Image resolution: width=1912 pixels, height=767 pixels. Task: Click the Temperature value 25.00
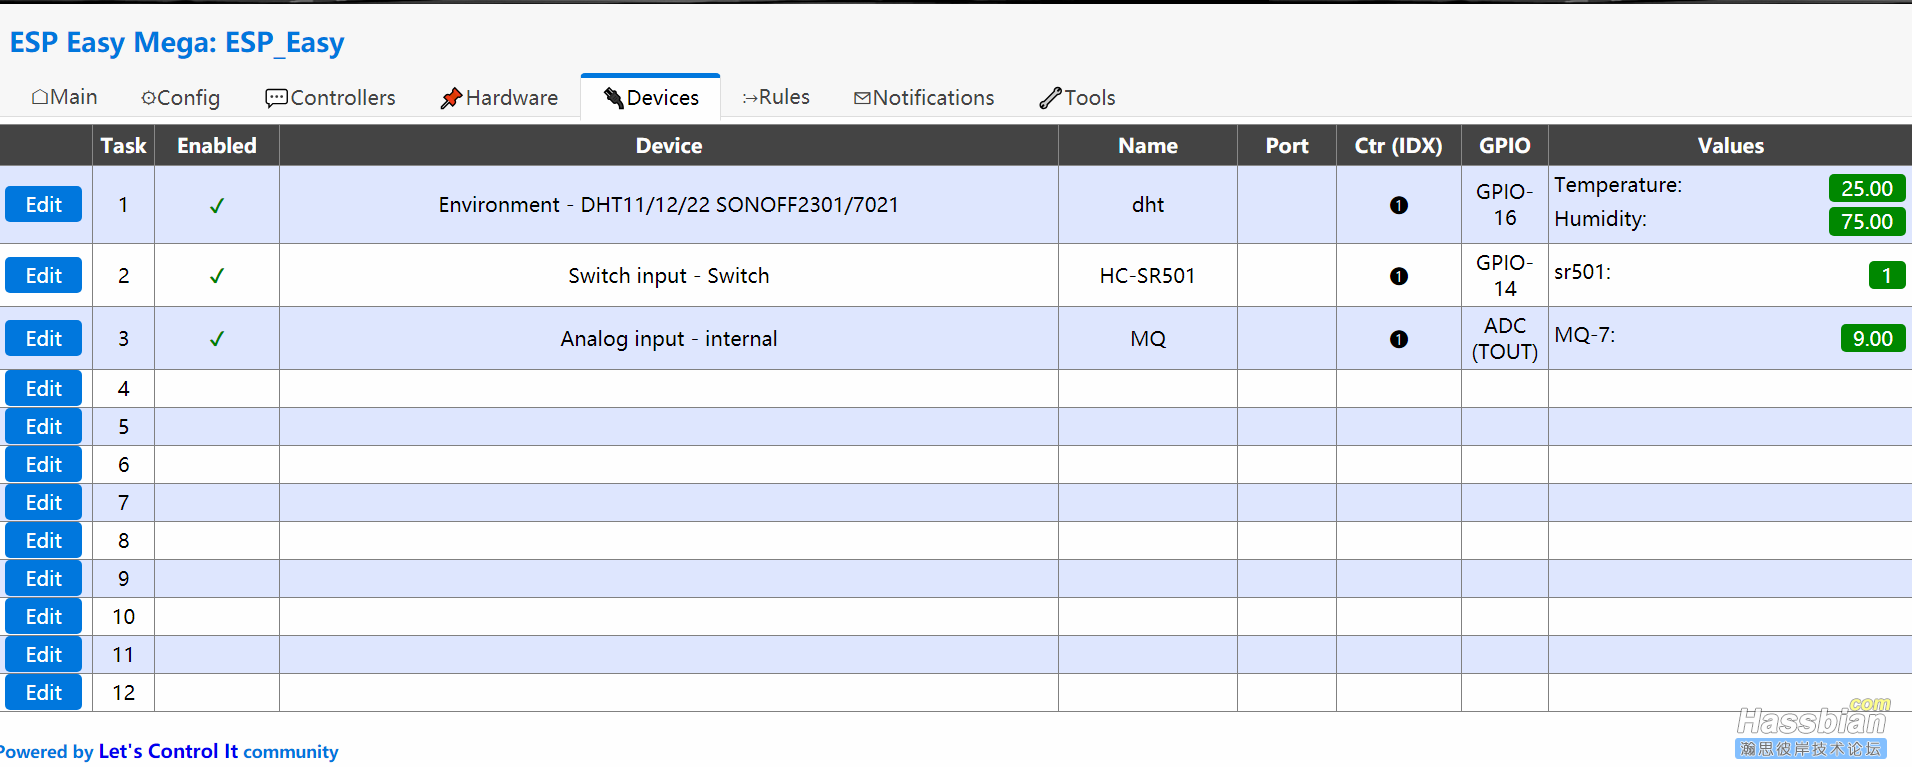click(x=1867, y=188)
